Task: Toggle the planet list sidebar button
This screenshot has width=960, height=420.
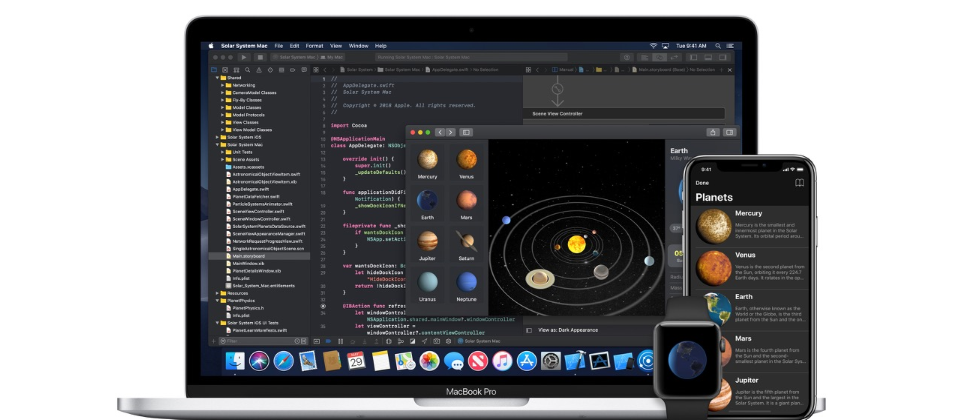Action: pos(466,132)
